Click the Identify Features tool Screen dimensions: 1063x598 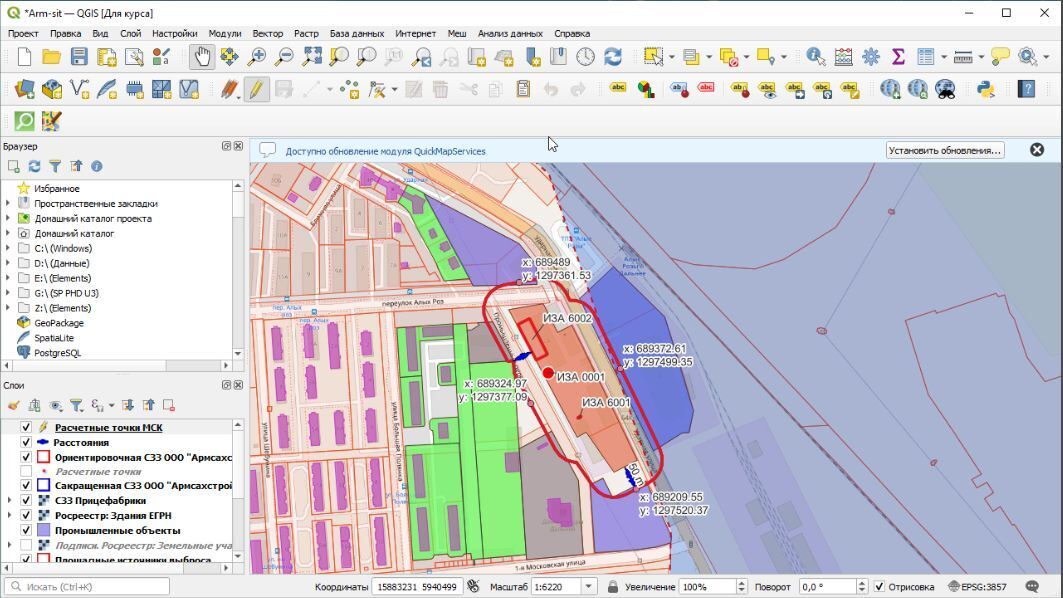pos(816,57)
